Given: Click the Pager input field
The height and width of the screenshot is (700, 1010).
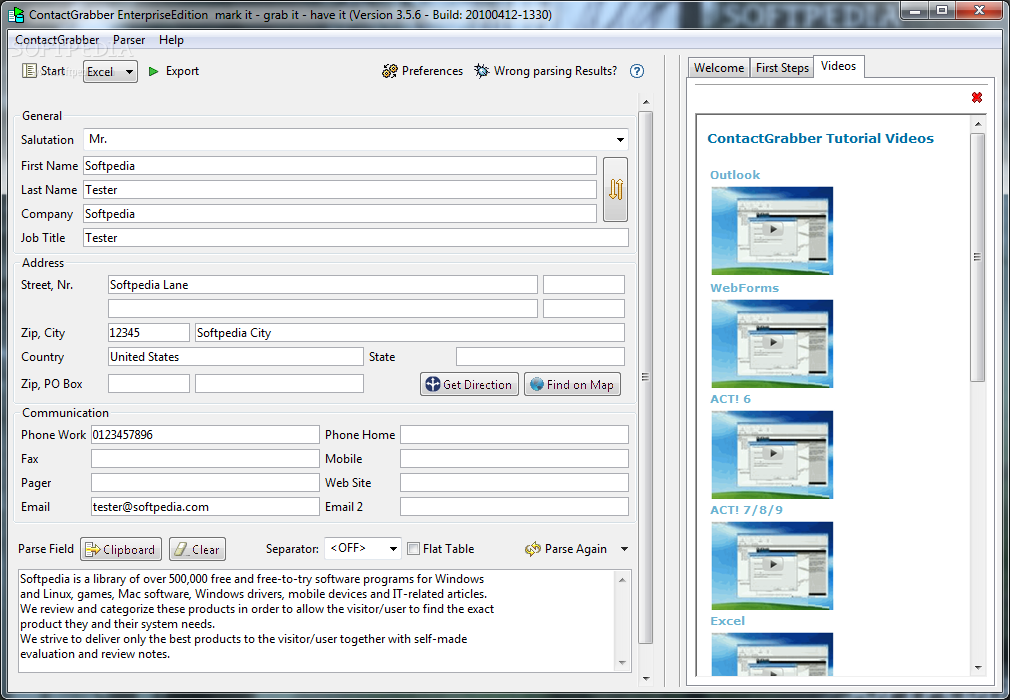Looking at the screenshot, I should tap(205, 482).
